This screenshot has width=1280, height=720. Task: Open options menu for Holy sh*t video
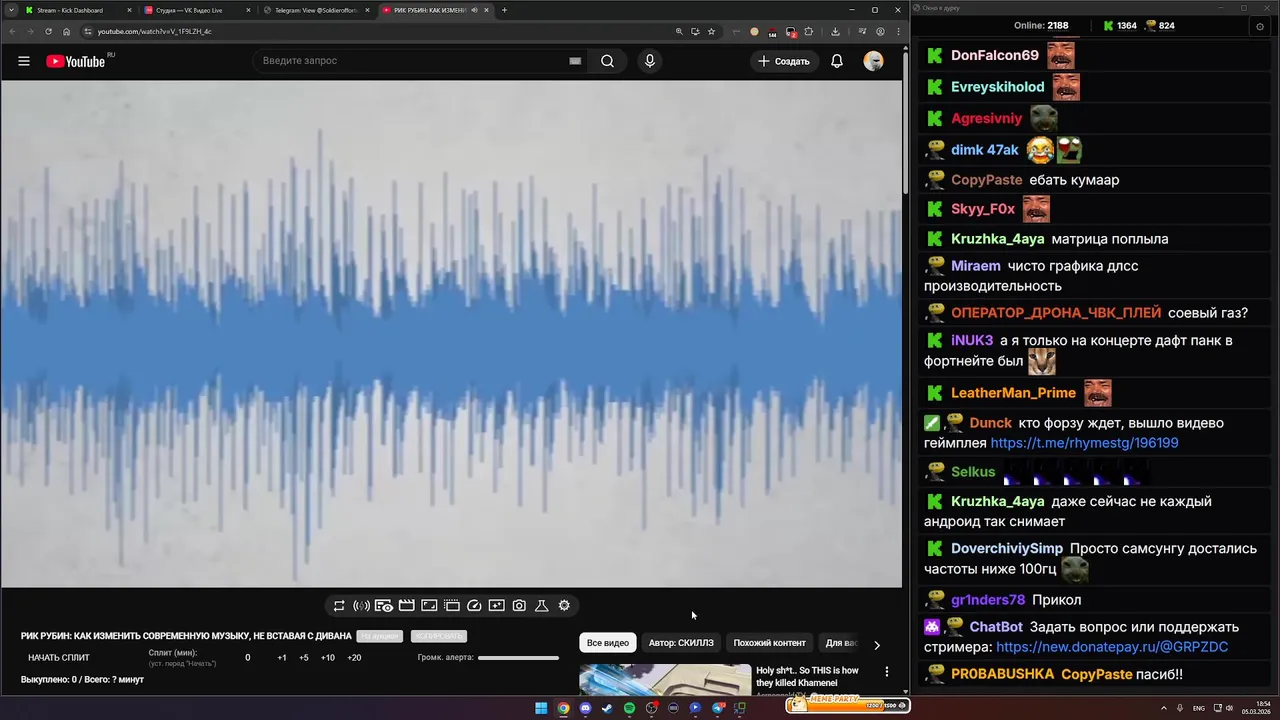[886, 672]
